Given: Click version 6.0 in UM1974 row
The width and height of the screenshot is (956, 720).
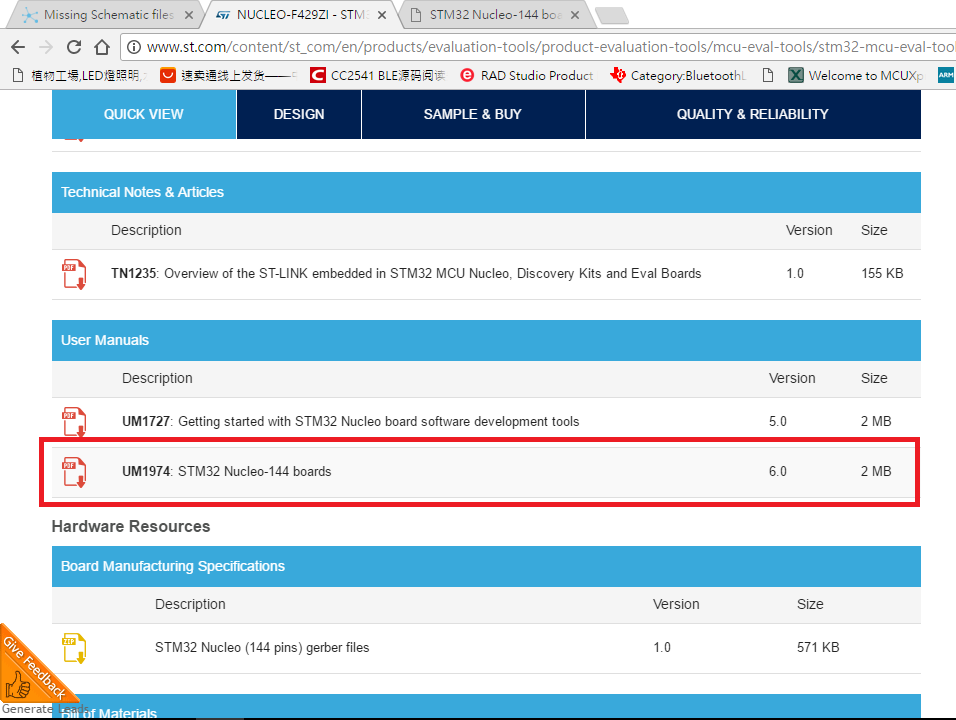Looking at the screenshot, I should click(x=778, y=471).
